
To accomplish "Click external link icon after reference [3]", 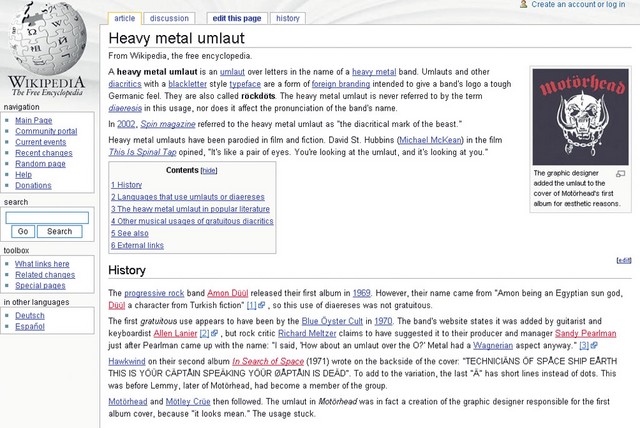I will tap(594, 345).
